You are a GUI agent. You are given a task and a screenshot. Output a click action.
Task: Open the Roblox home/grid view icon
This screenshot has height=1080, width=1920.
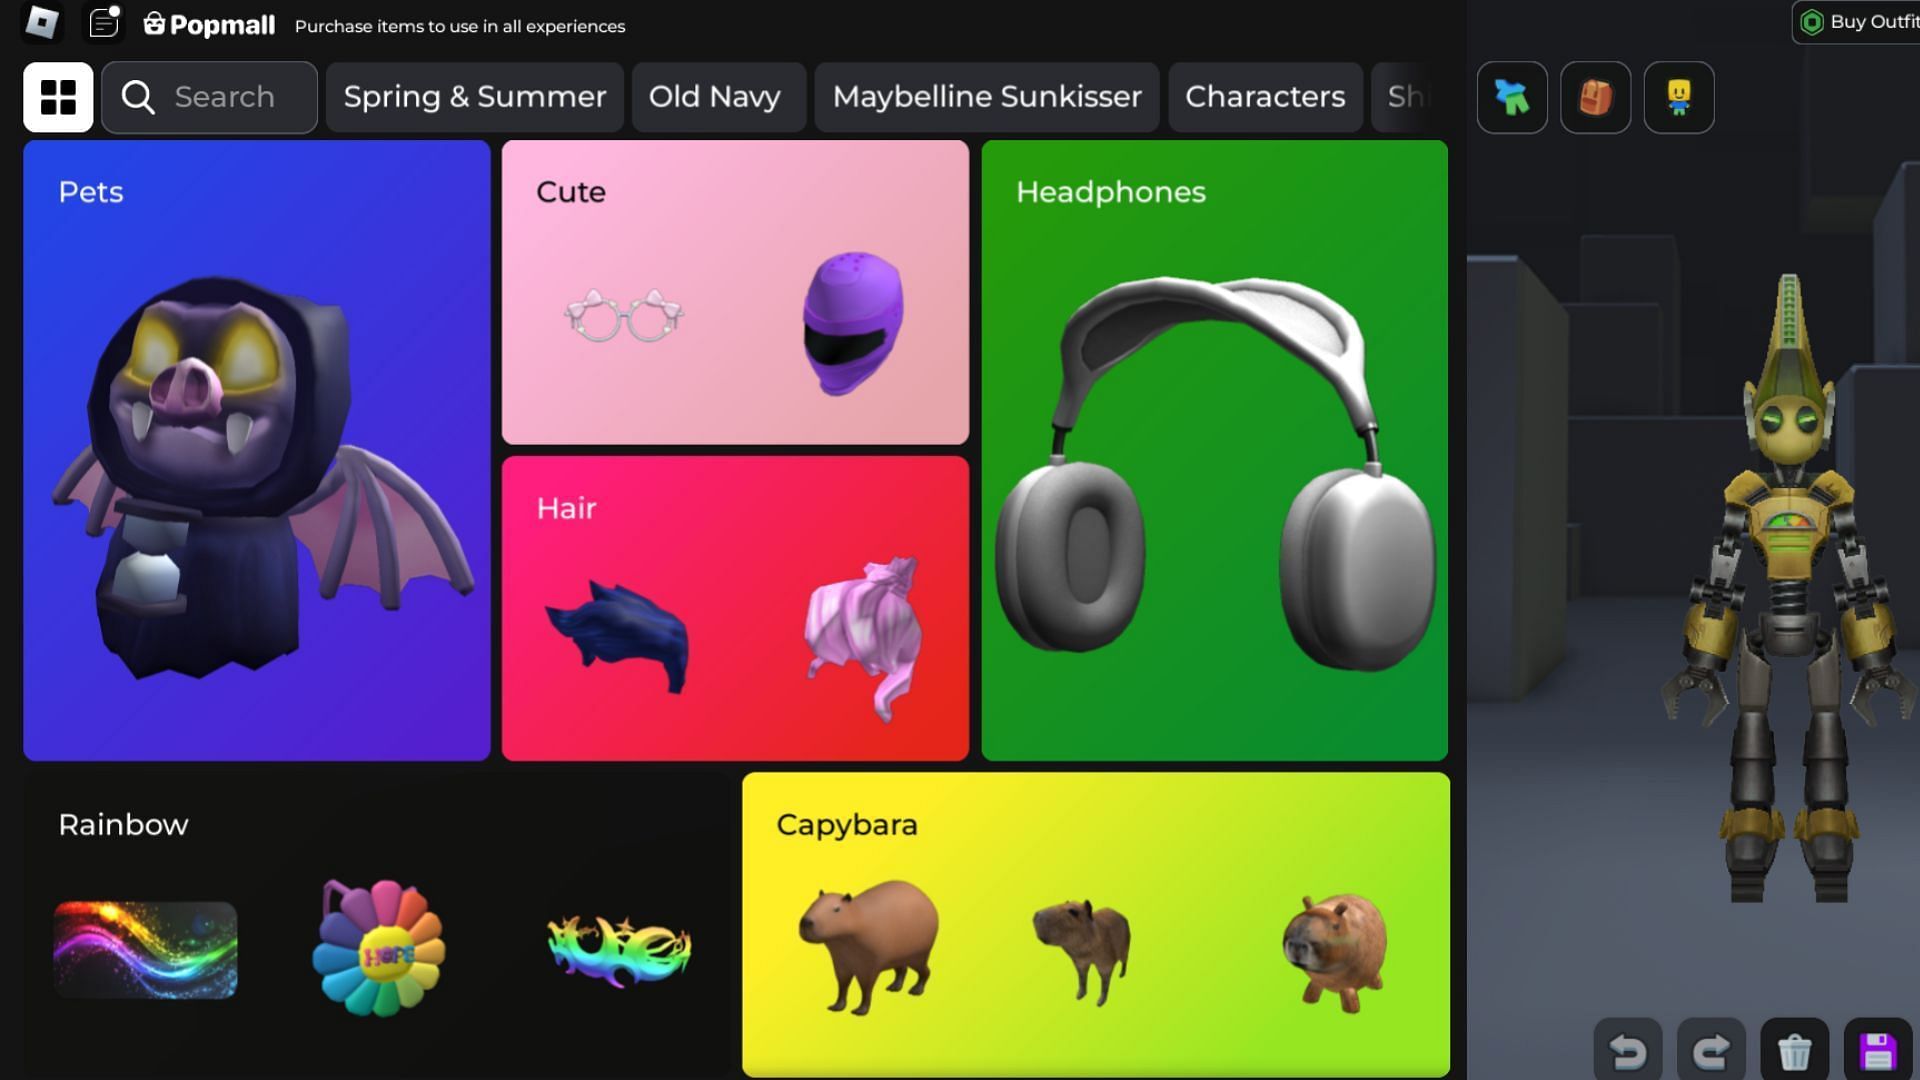[x=57, y=96]
